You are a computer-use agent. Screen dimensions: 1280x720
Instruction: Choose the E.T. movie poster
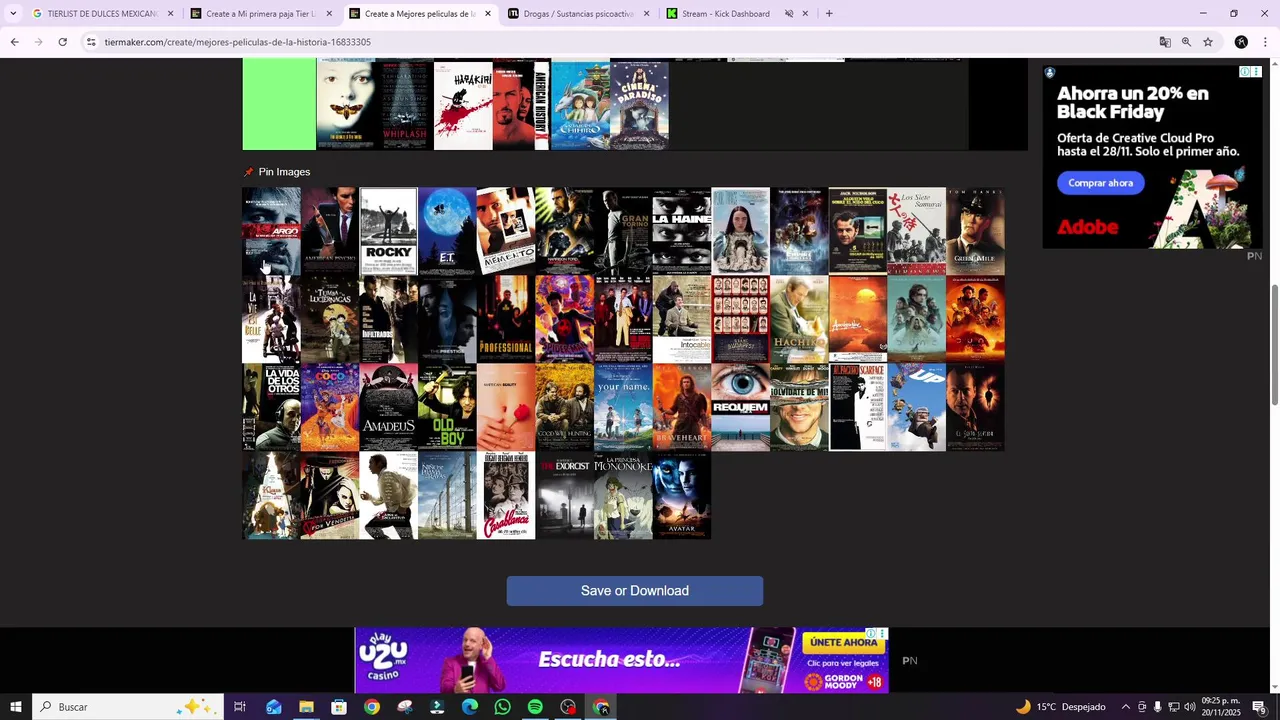[447, 231]
